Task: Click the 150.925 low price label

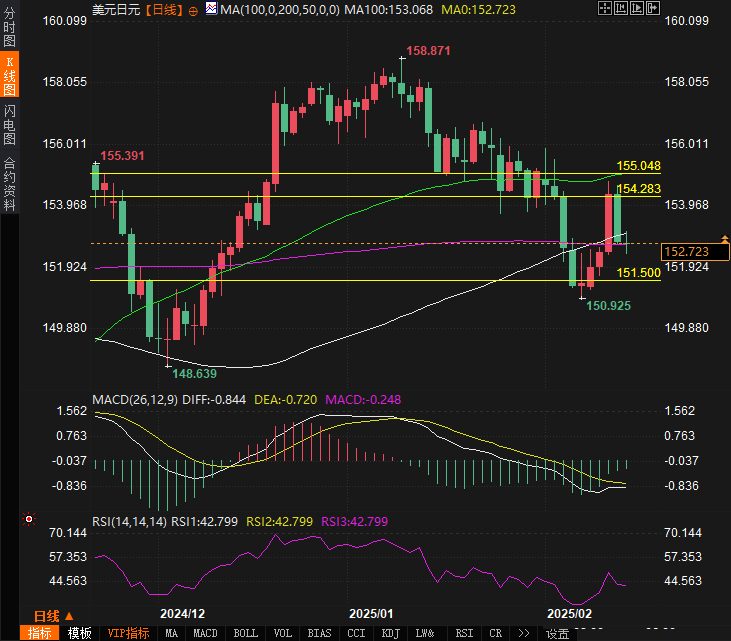Action: pyautogui.click(x=608, y=305)
